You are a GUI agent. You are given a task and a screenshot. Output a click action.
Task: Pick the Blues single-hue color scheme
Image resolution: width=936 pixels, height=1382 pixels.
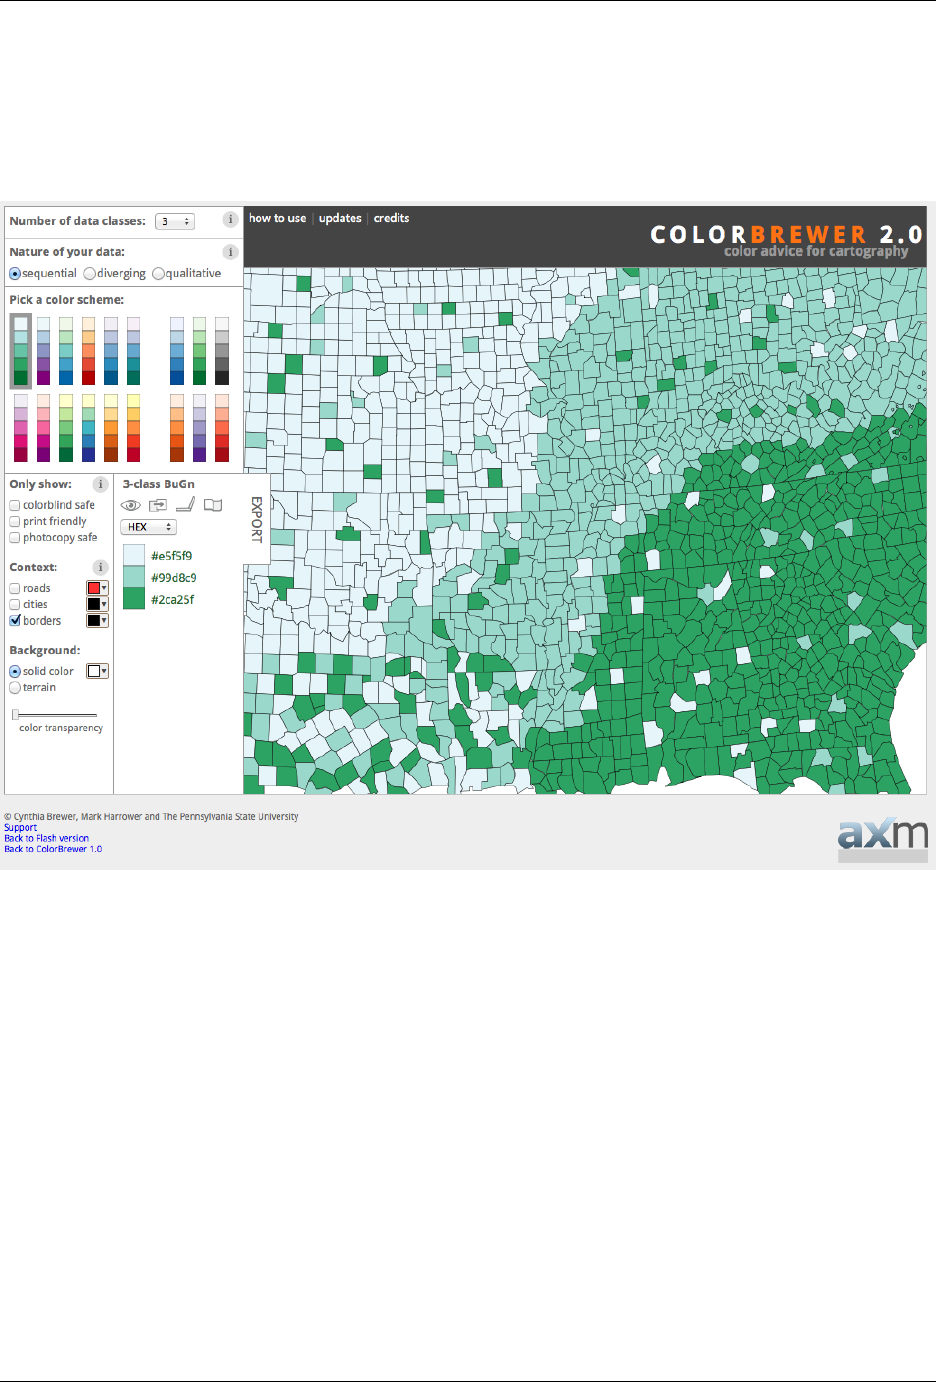pyautogui.click(x=177, y=351)
